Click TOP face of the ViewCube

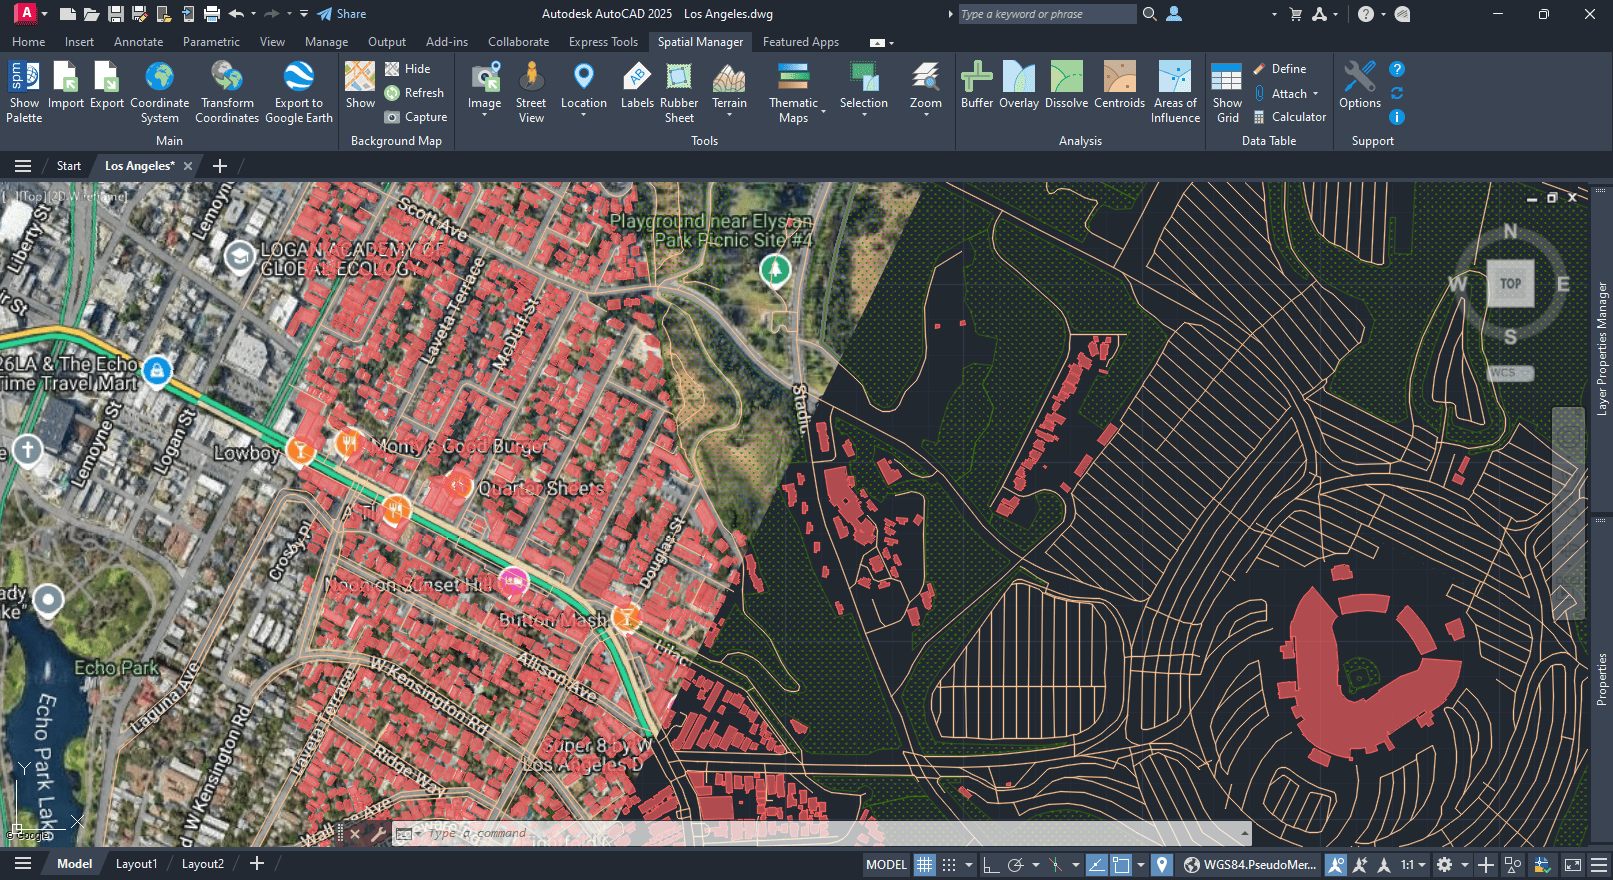[1510, 284]
